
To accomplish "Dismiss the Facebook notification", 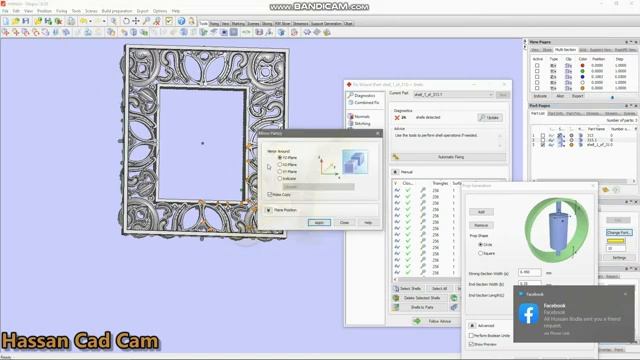I will pos(625,294).
